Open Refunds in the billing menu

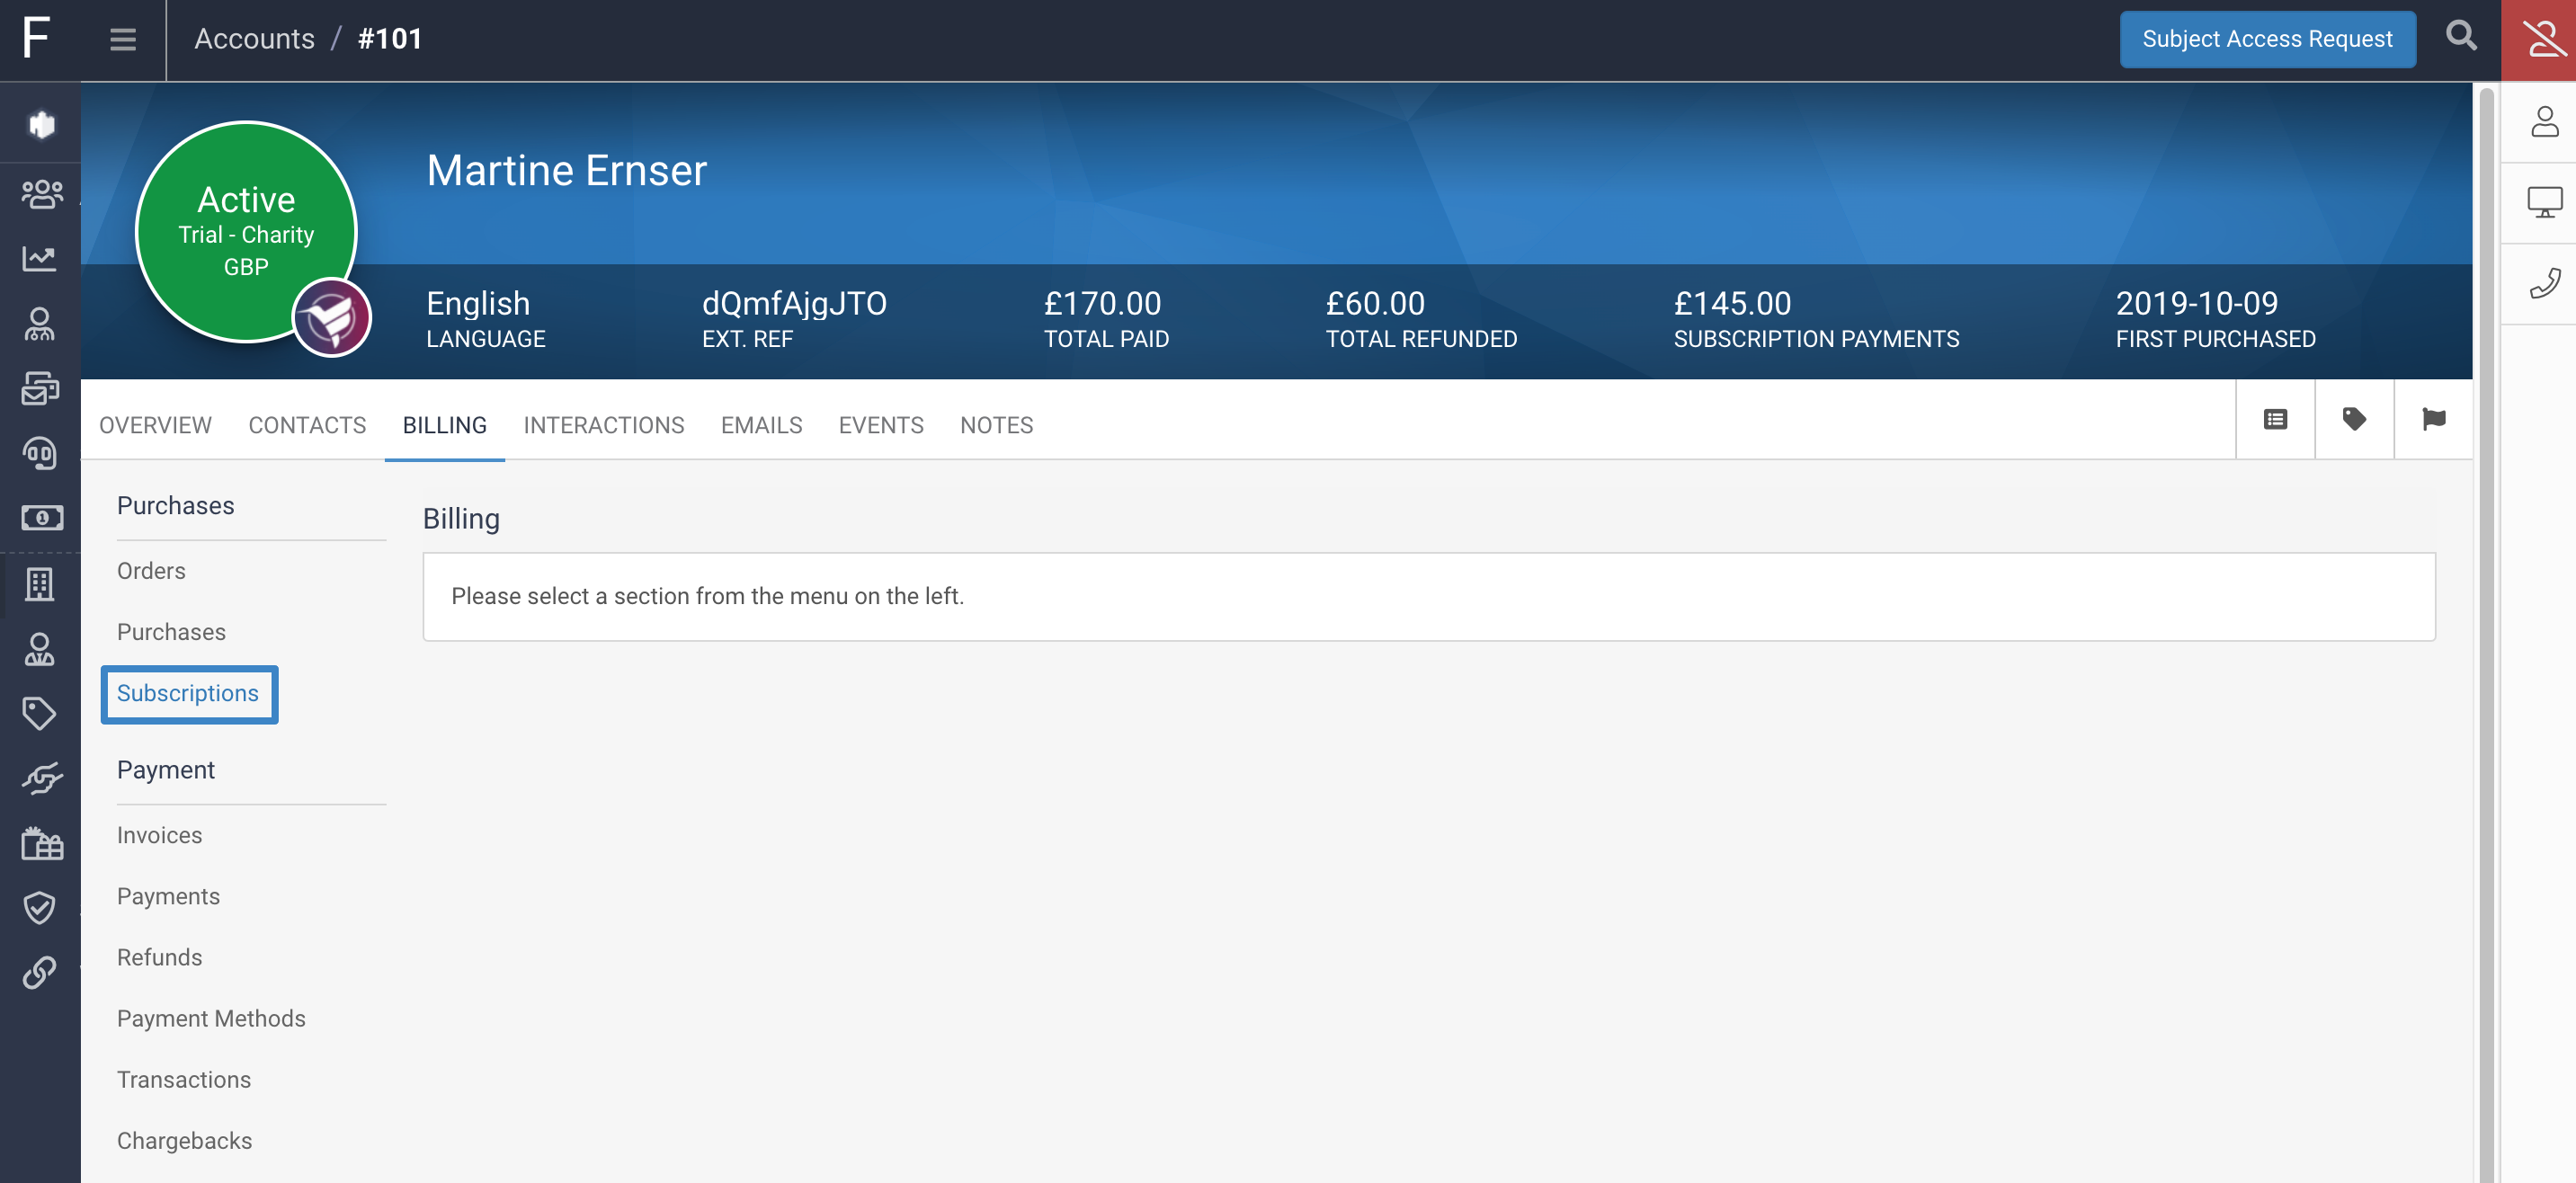click(159, 957)
